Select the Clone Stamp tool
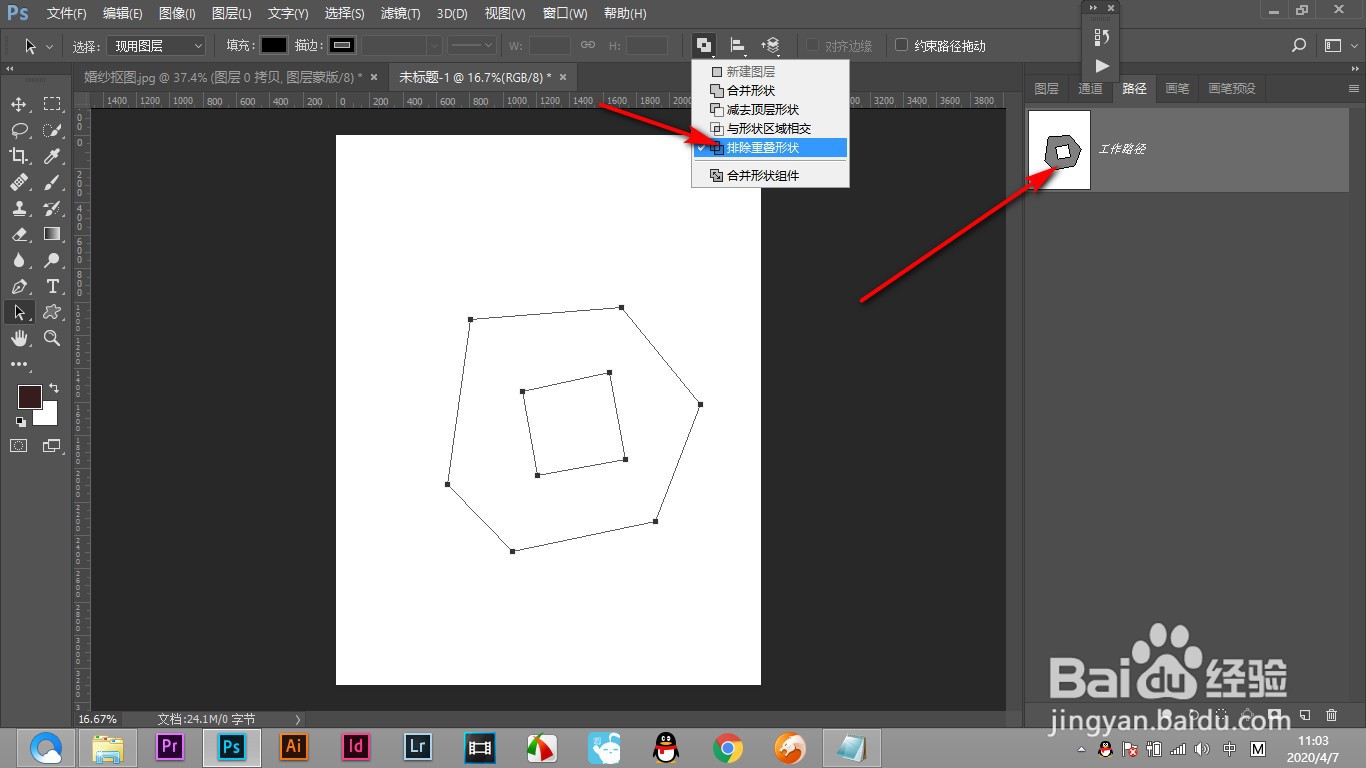This screenshot has width=1366, height=768. [x=19, y=208]
